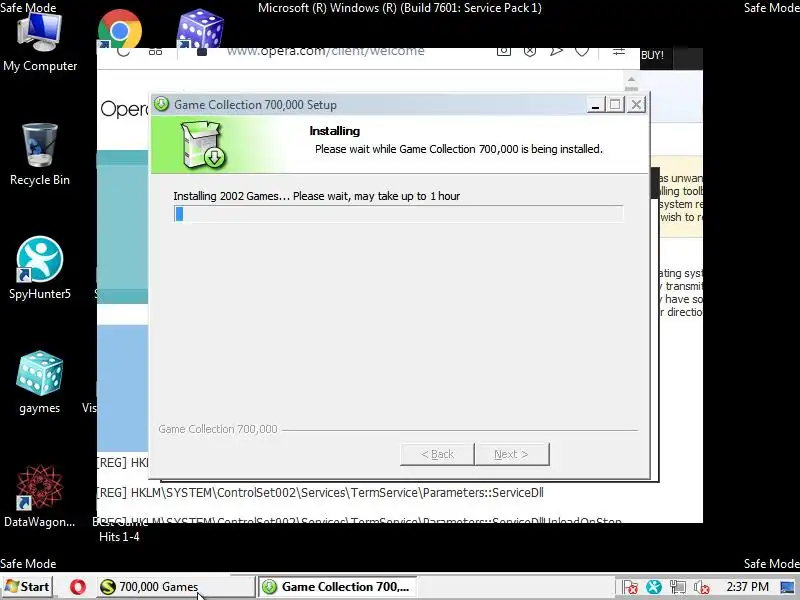Click the volume speaker tray icon

702,587
